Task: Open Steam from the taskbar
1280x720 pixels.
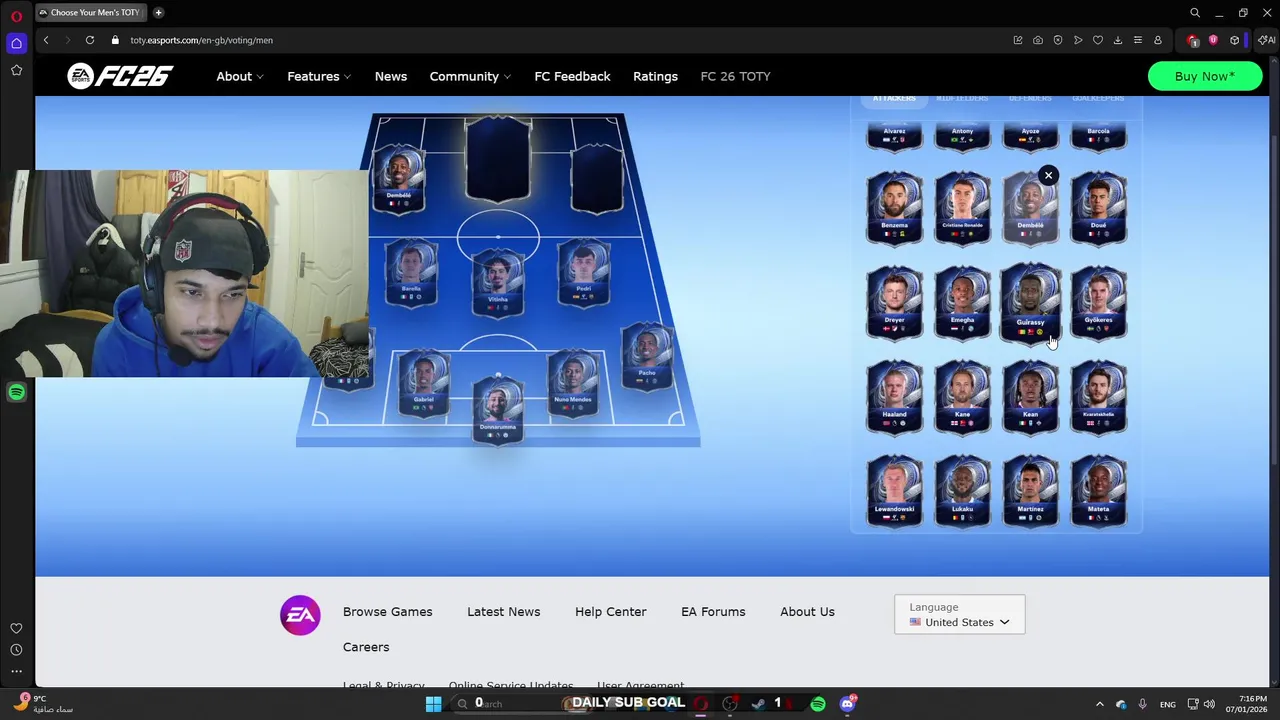Action: (x=758, y=704)
